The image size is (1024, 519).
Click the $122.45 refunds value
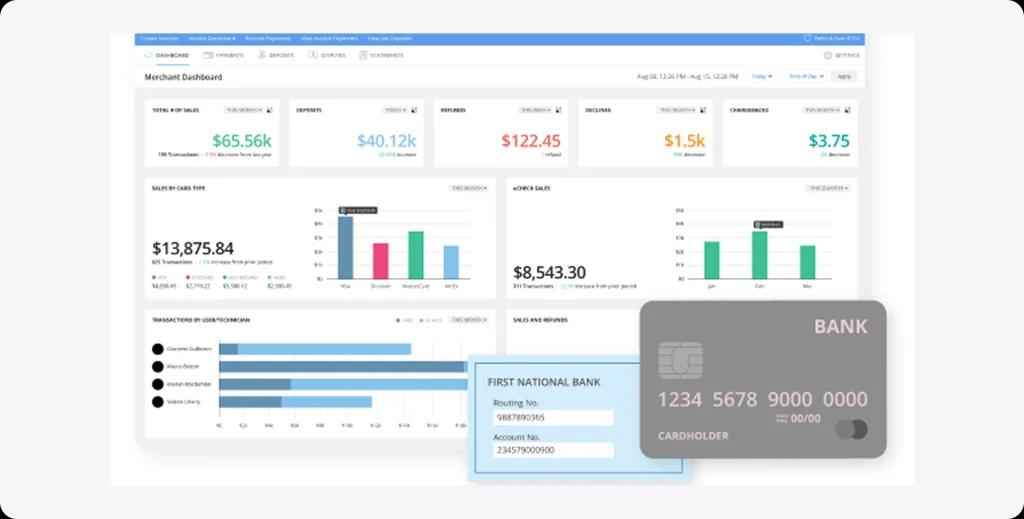click(x=531, y=140)
